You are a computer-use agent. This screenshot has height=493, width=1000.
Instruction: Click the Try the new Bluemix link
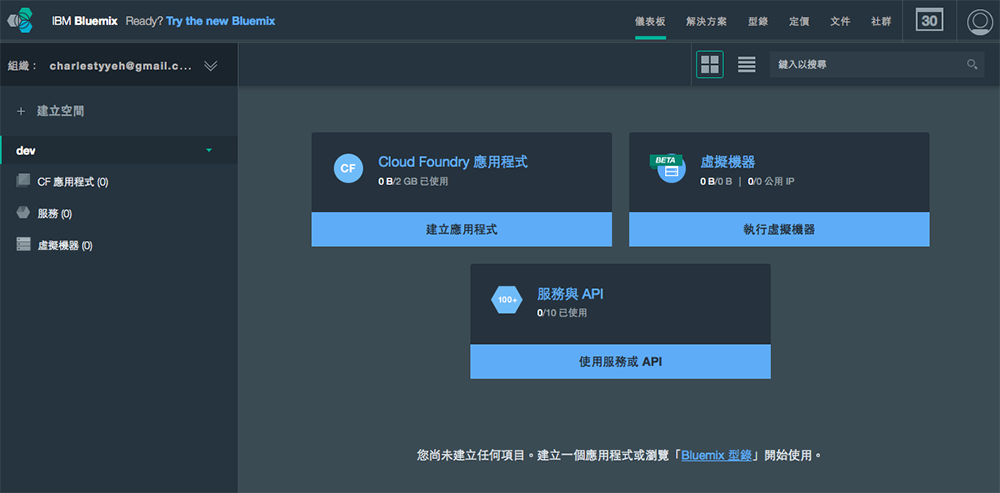[221, 21]
